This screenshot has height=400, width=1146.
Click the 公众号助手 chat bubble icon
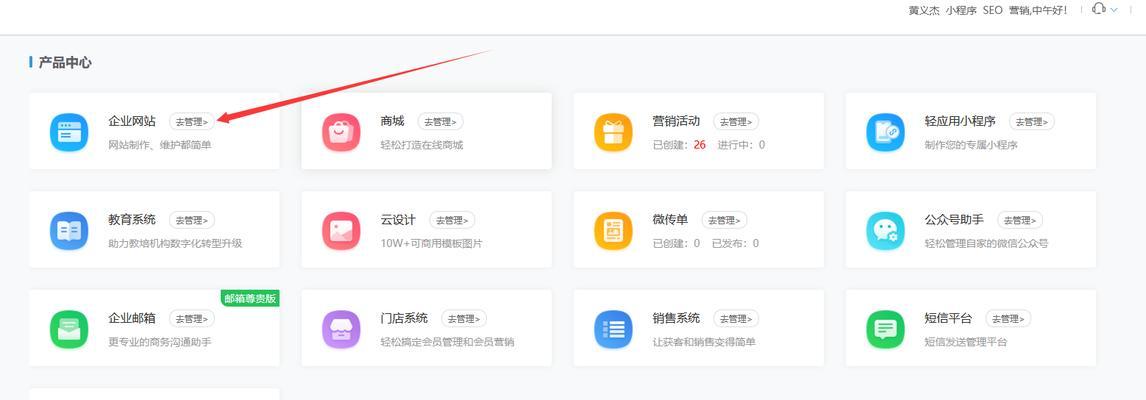tap(885, 231)
